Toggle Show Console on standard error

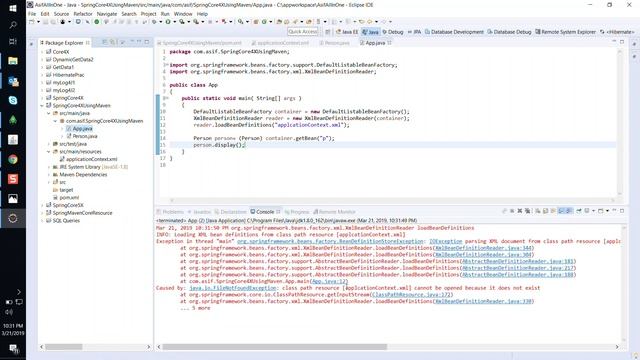pyautogui.click(x=569, y=211)
